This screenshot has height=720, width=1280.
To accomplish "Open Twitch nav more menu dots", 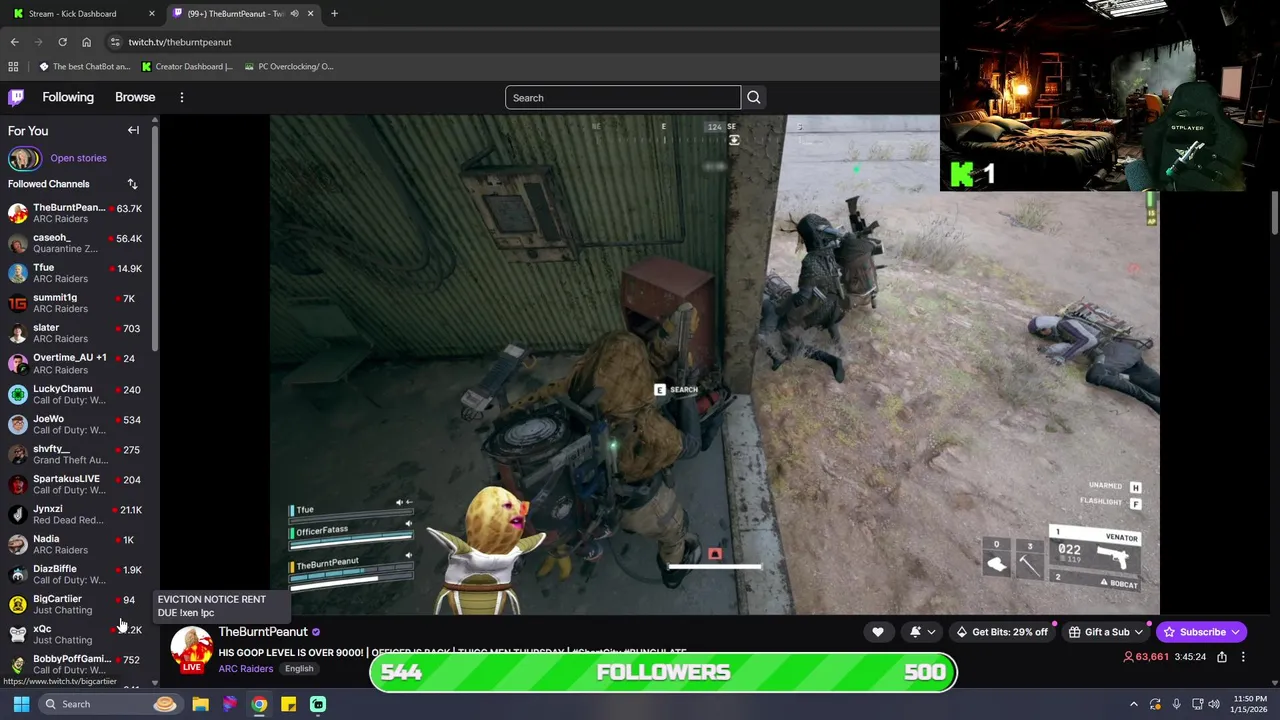I will (182, 97).
